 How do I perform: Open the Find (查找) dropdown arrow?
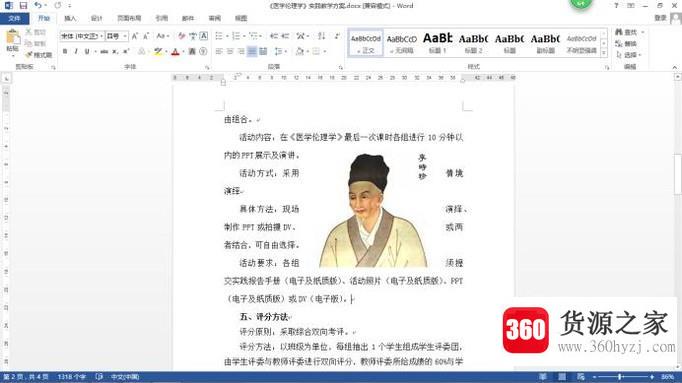pos(643,32)
